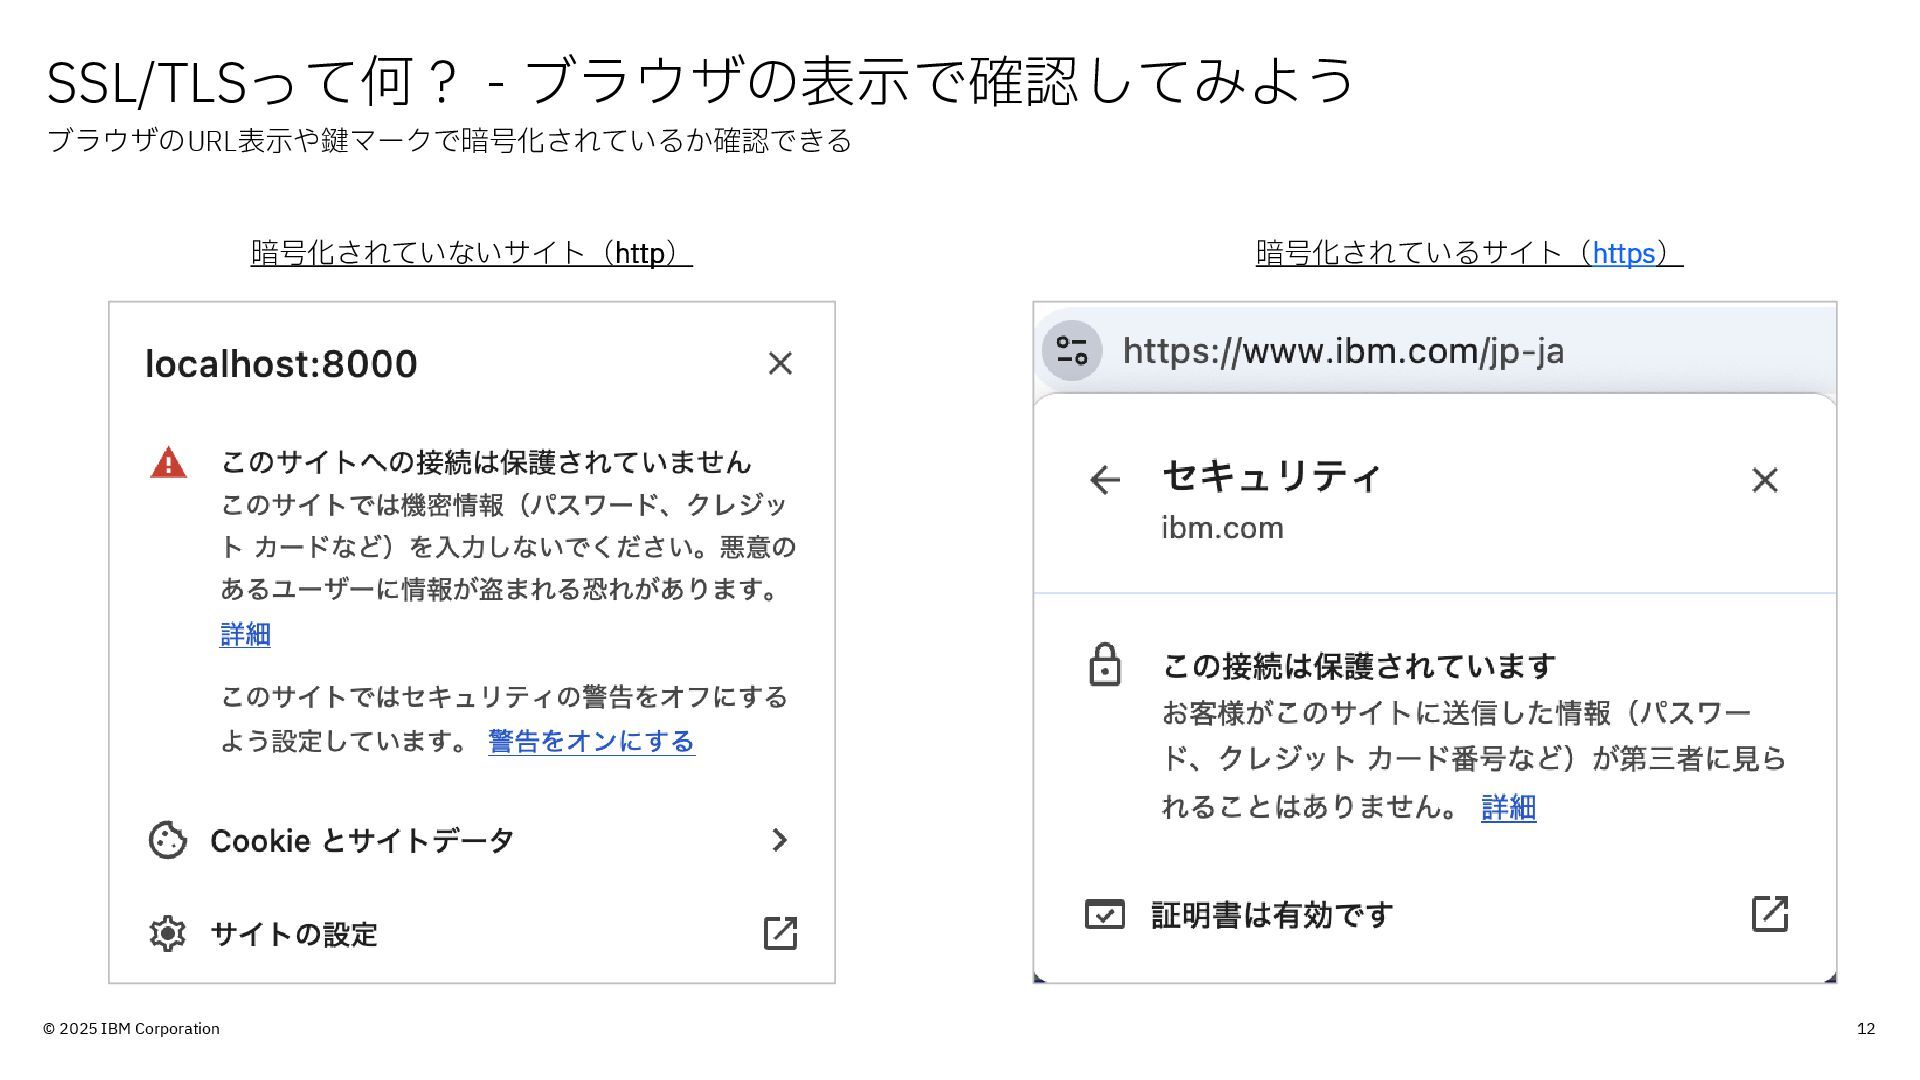1920x1080 pixels.
Task: Close the ibm.com security panel
Action: pos(1765,480)
